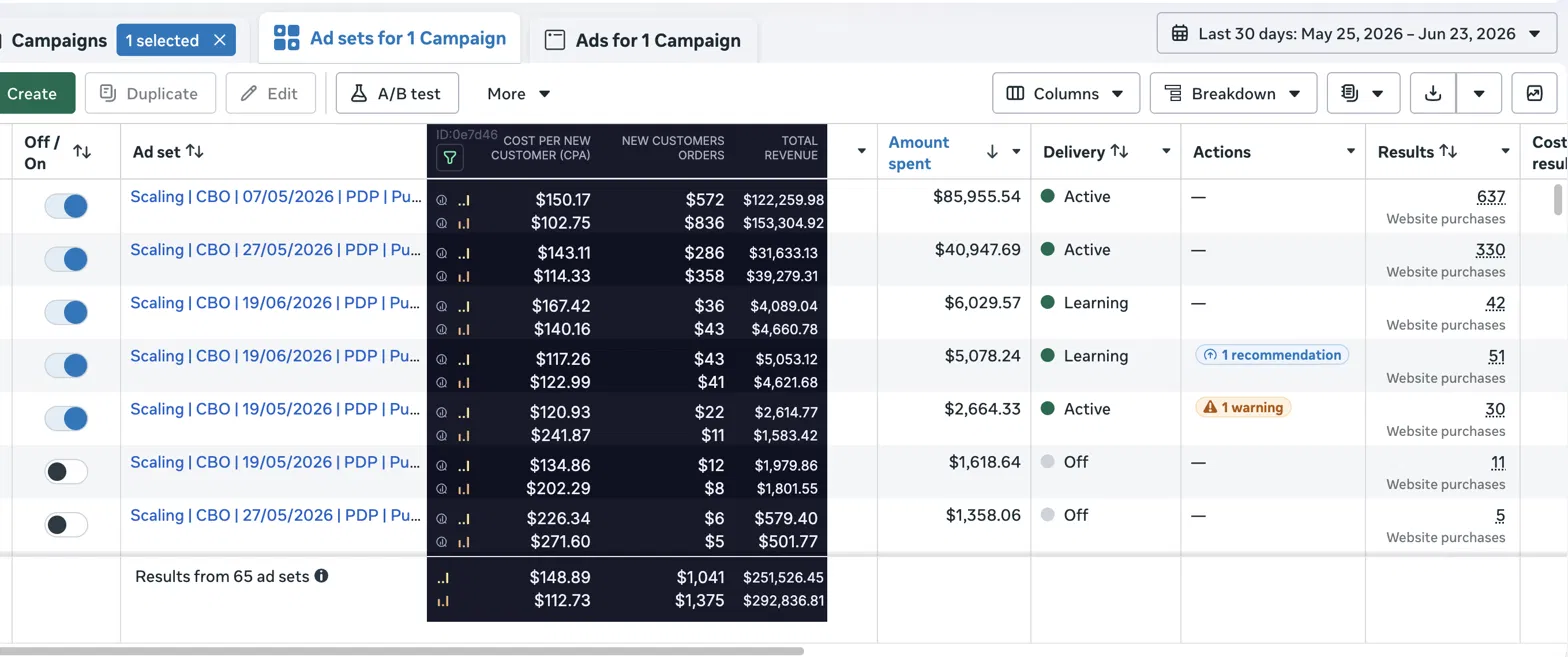
Task: Open the Columns dropdown
Action: 1066,93
